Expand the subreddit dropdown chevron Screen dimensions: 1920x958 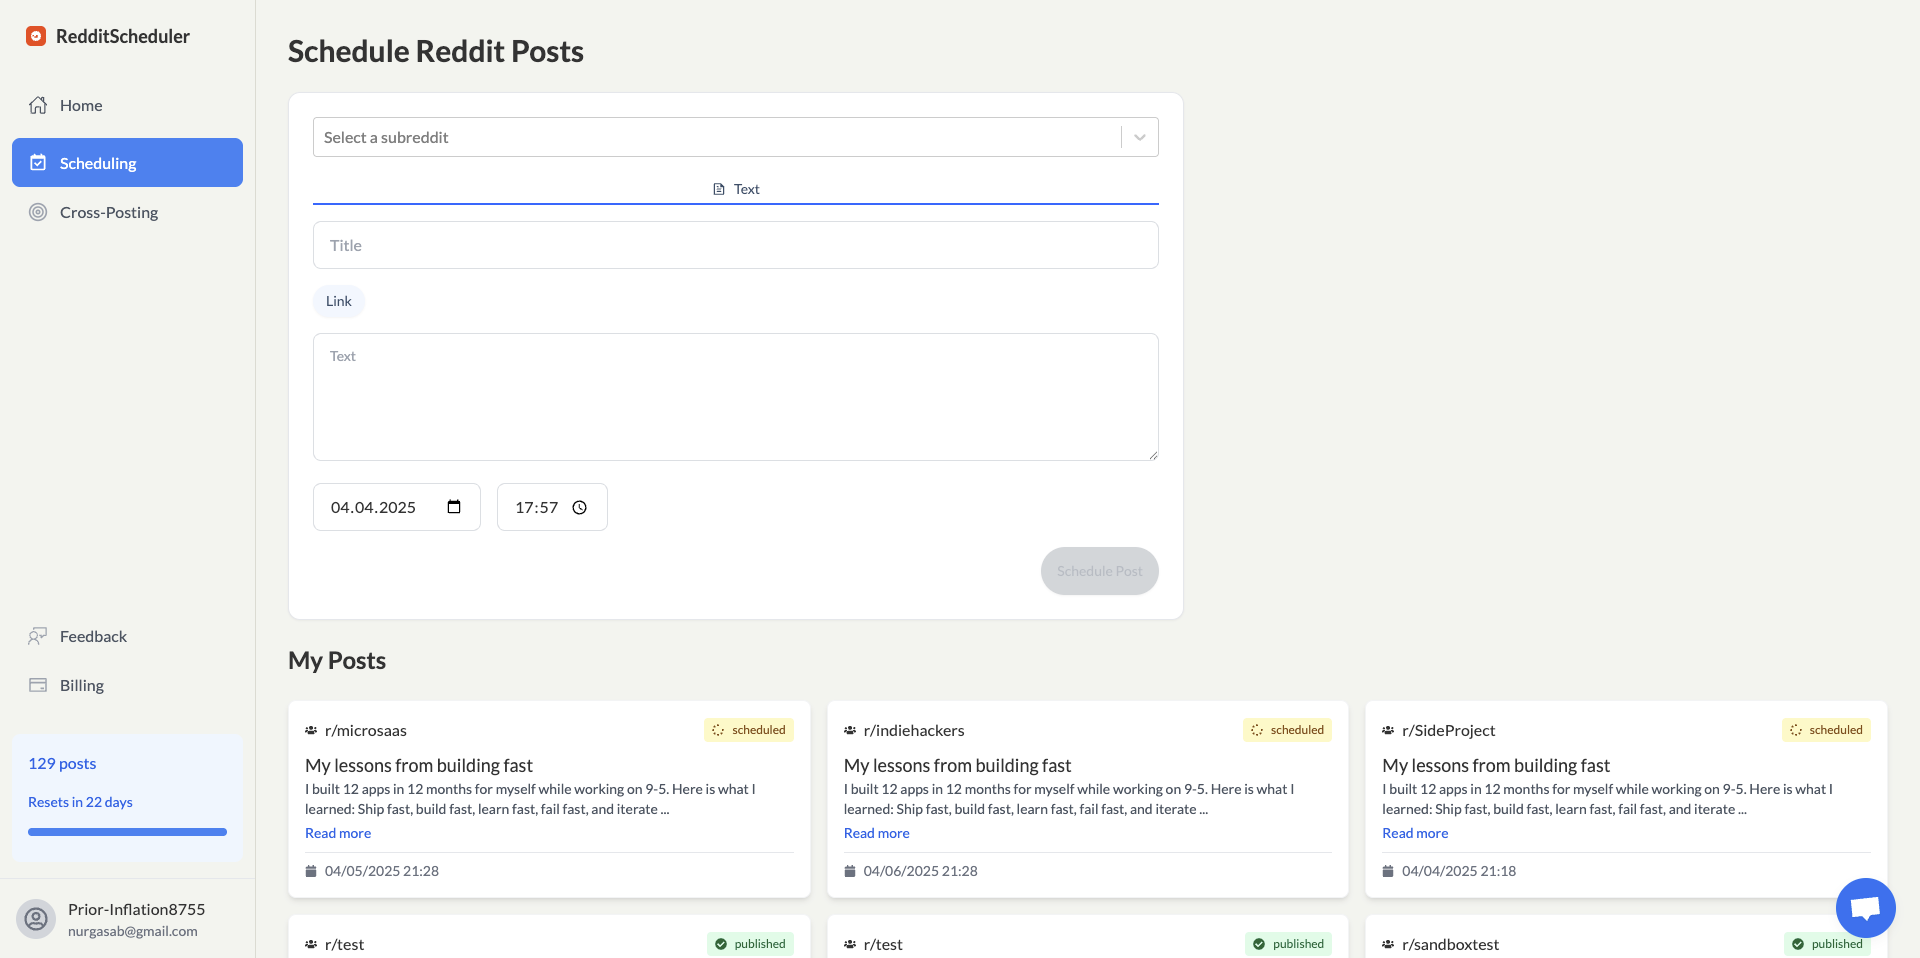1140,137
